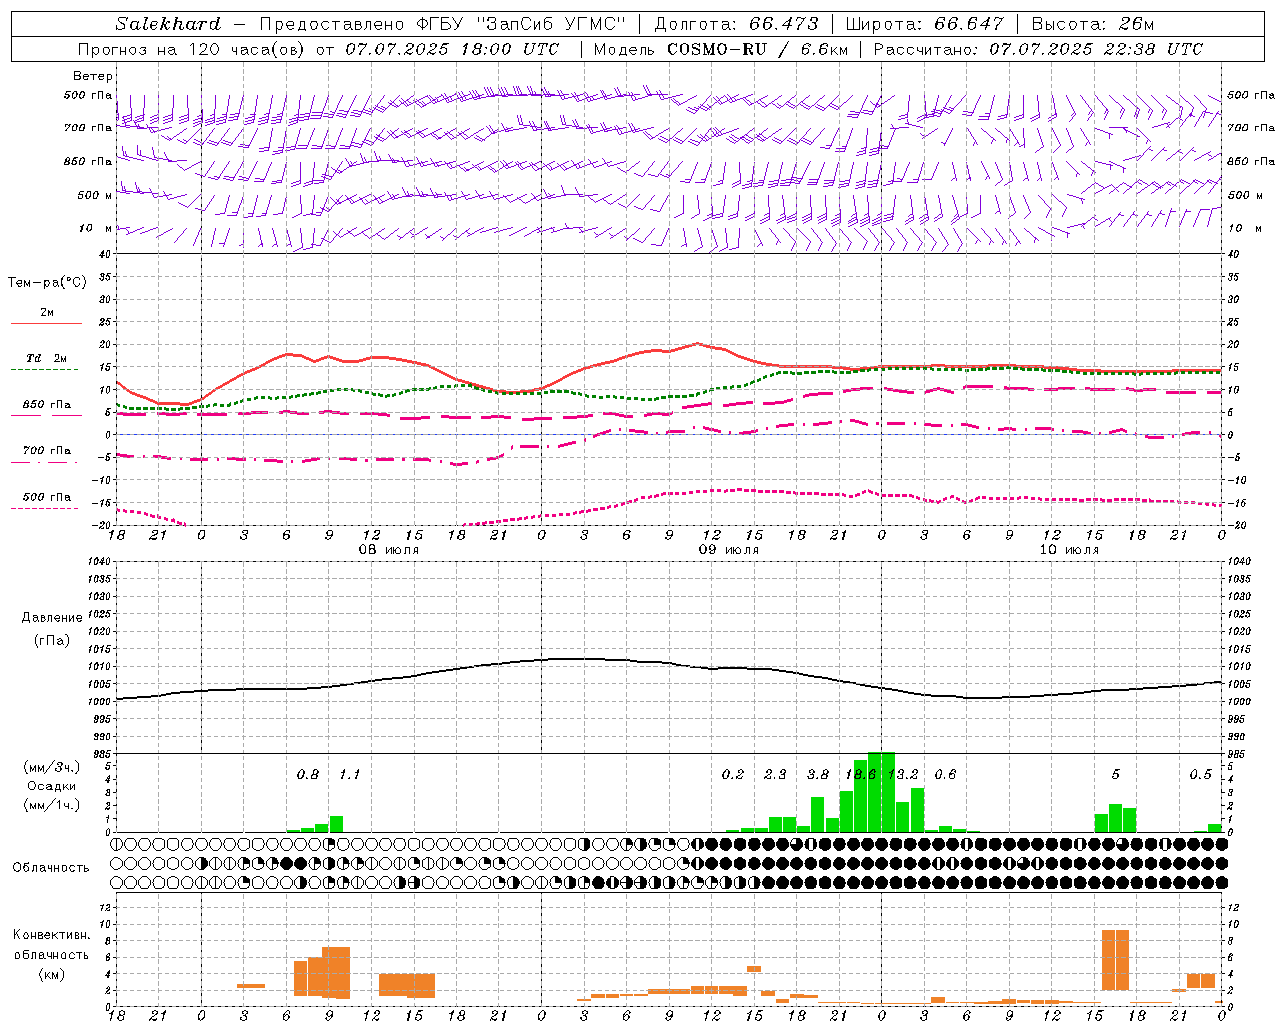1280x1024 pixels.
Task: Click the Тем-ра(°C) axis title
Action: pos(47,283)
